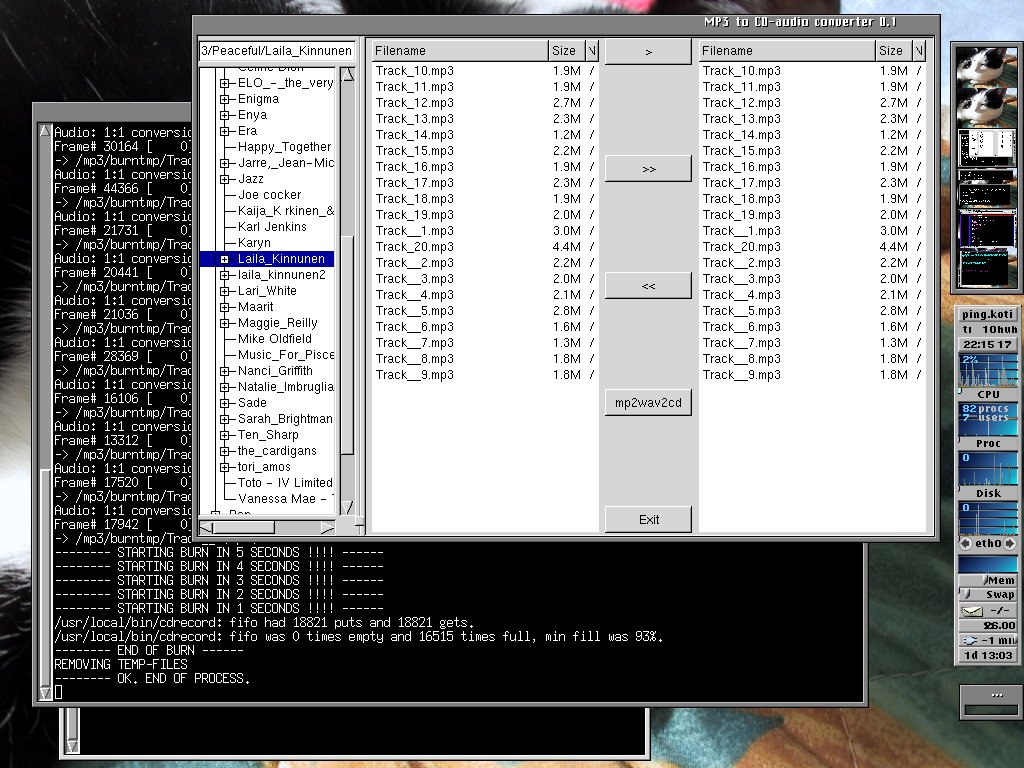Expand the Enigma folder in the tree
The width and height of the screenshot is (1024, 768).
click(x=226, y=99)
